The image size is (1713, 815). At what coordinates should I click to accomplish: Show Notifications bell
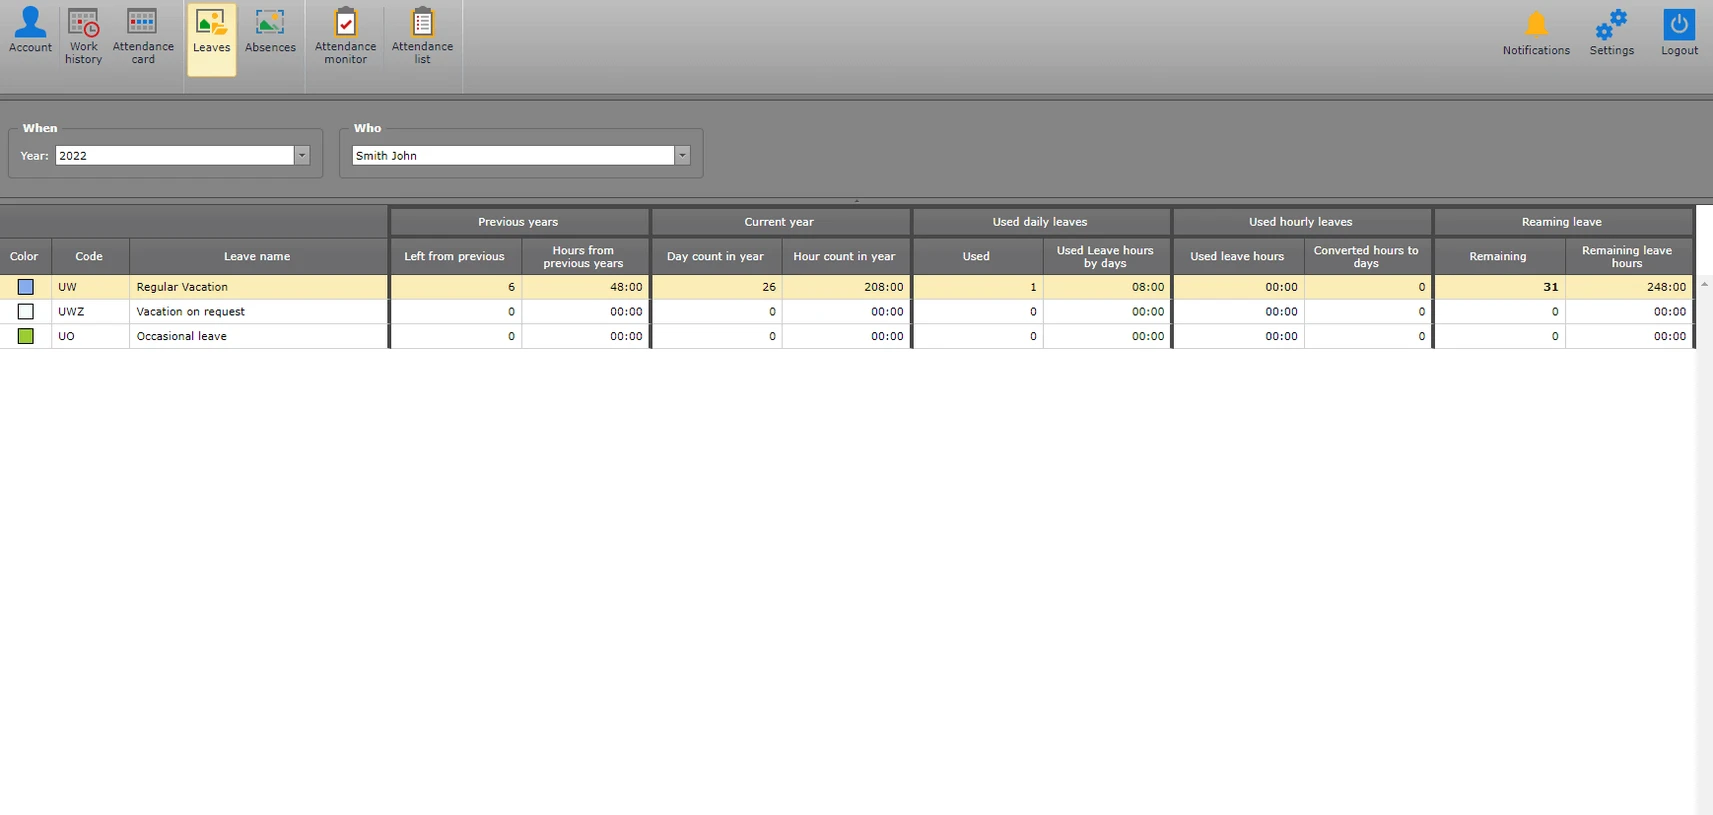point(1535,31)
